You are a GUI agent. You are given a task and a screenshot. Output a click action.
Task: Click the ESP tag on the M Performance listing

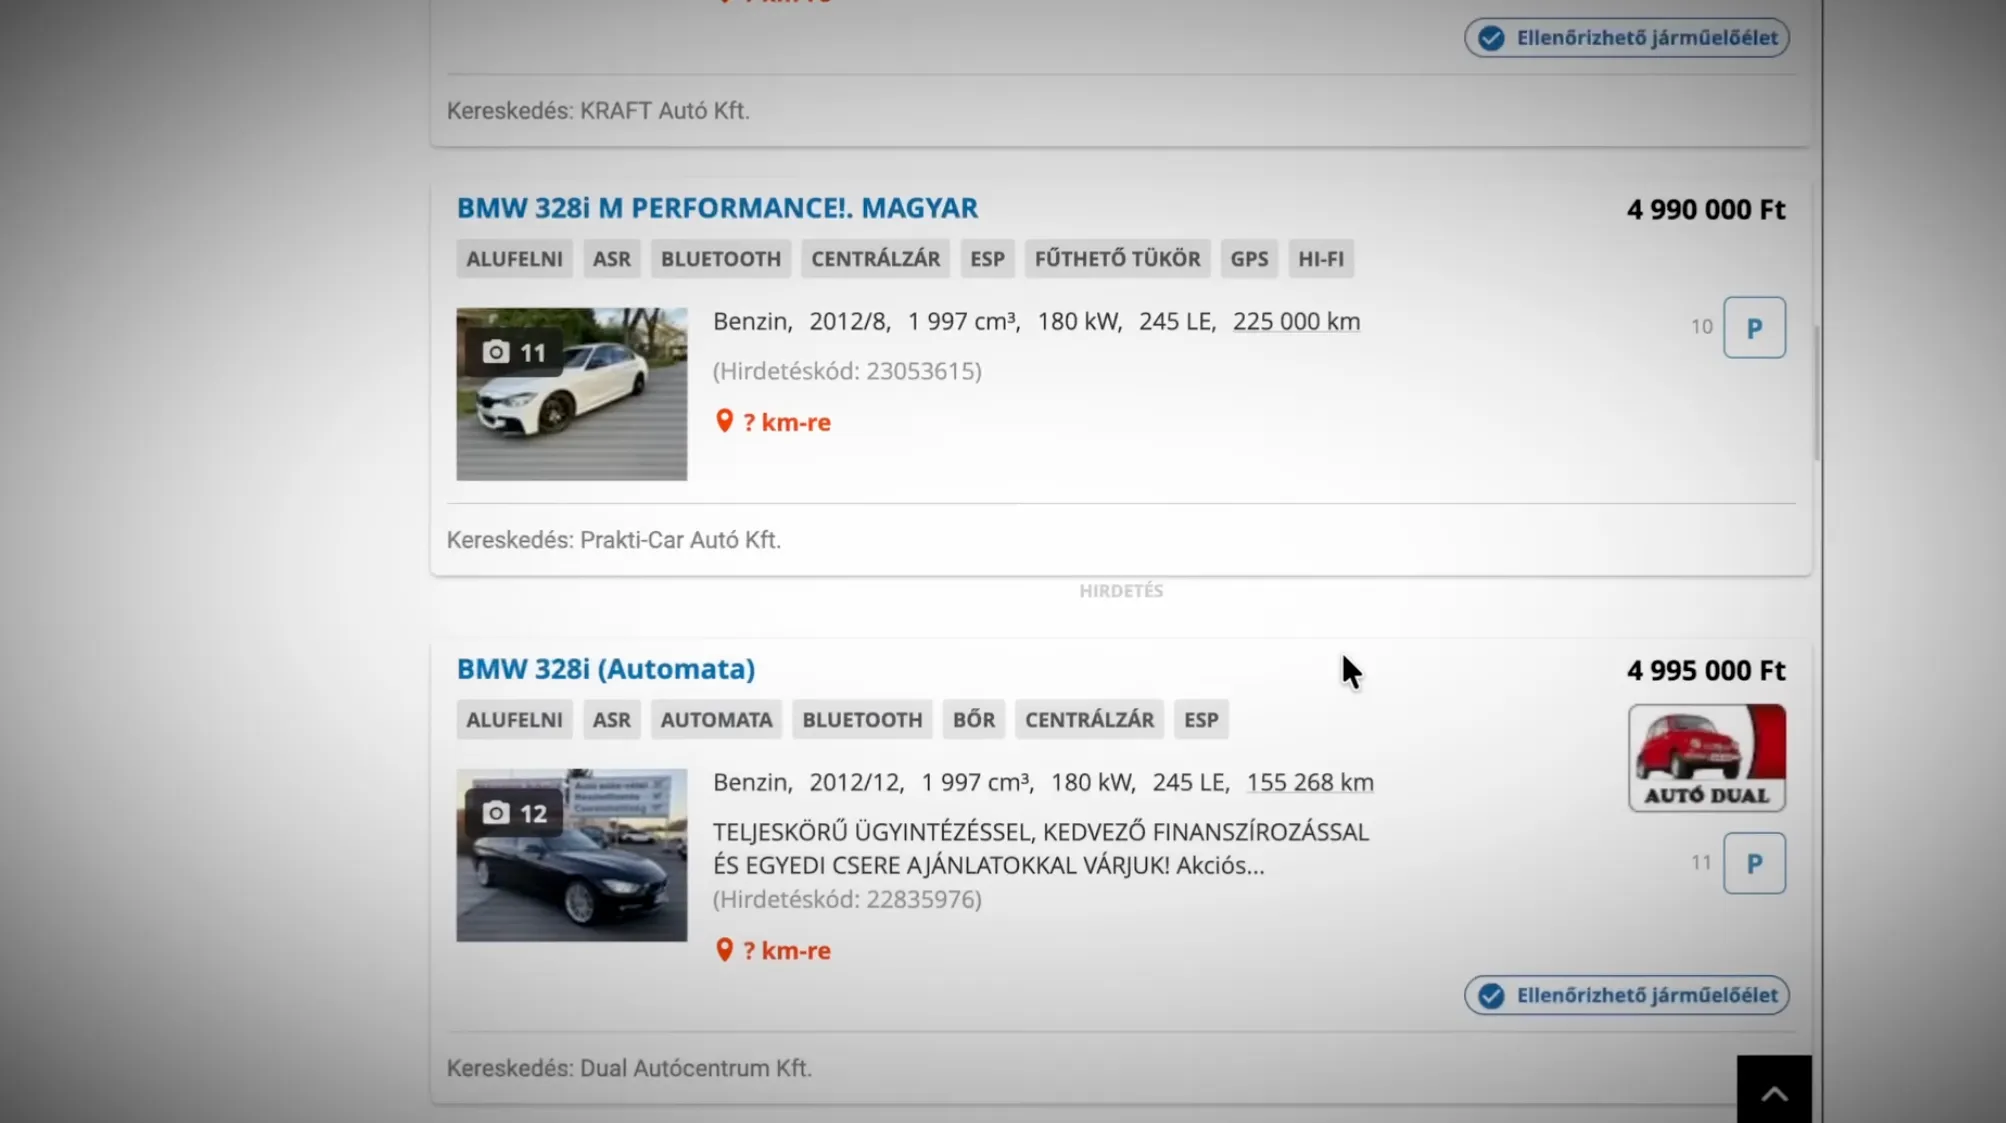[987, 259]
